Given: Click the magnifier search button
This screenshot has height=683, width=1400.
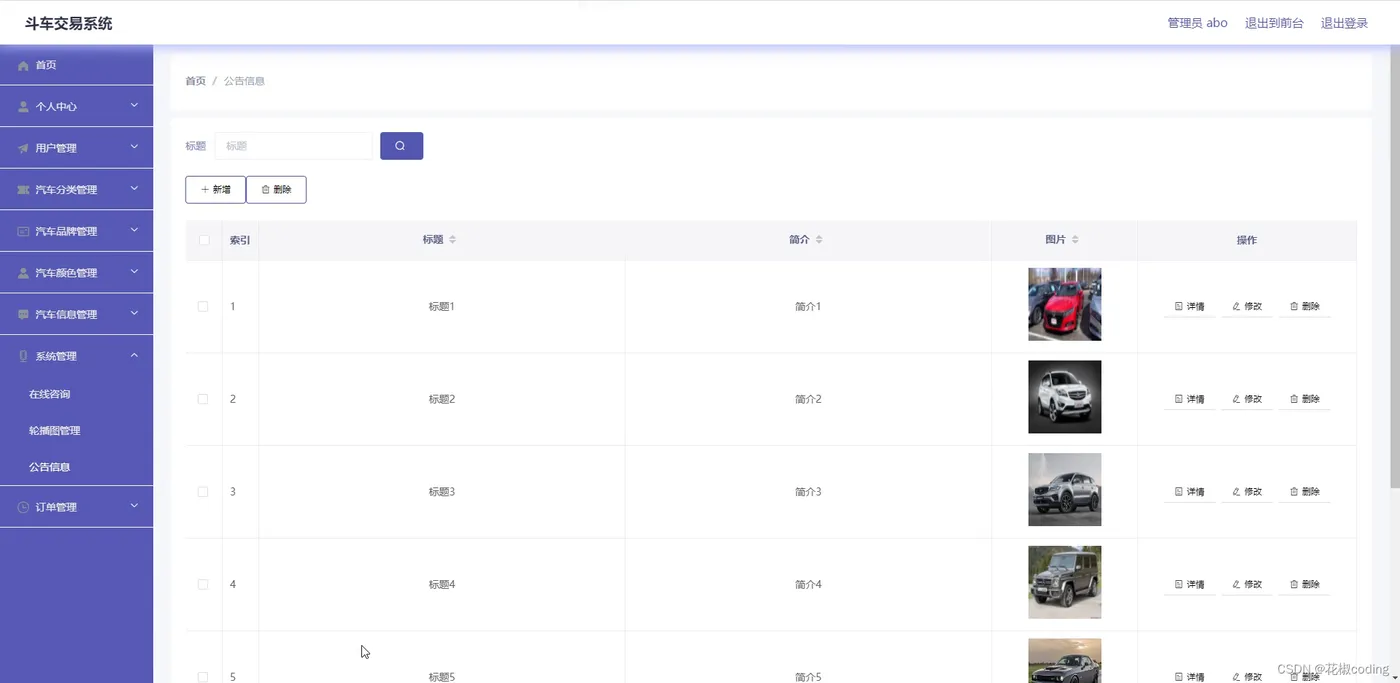Looking at the screenshot, I should pos(401,146).
